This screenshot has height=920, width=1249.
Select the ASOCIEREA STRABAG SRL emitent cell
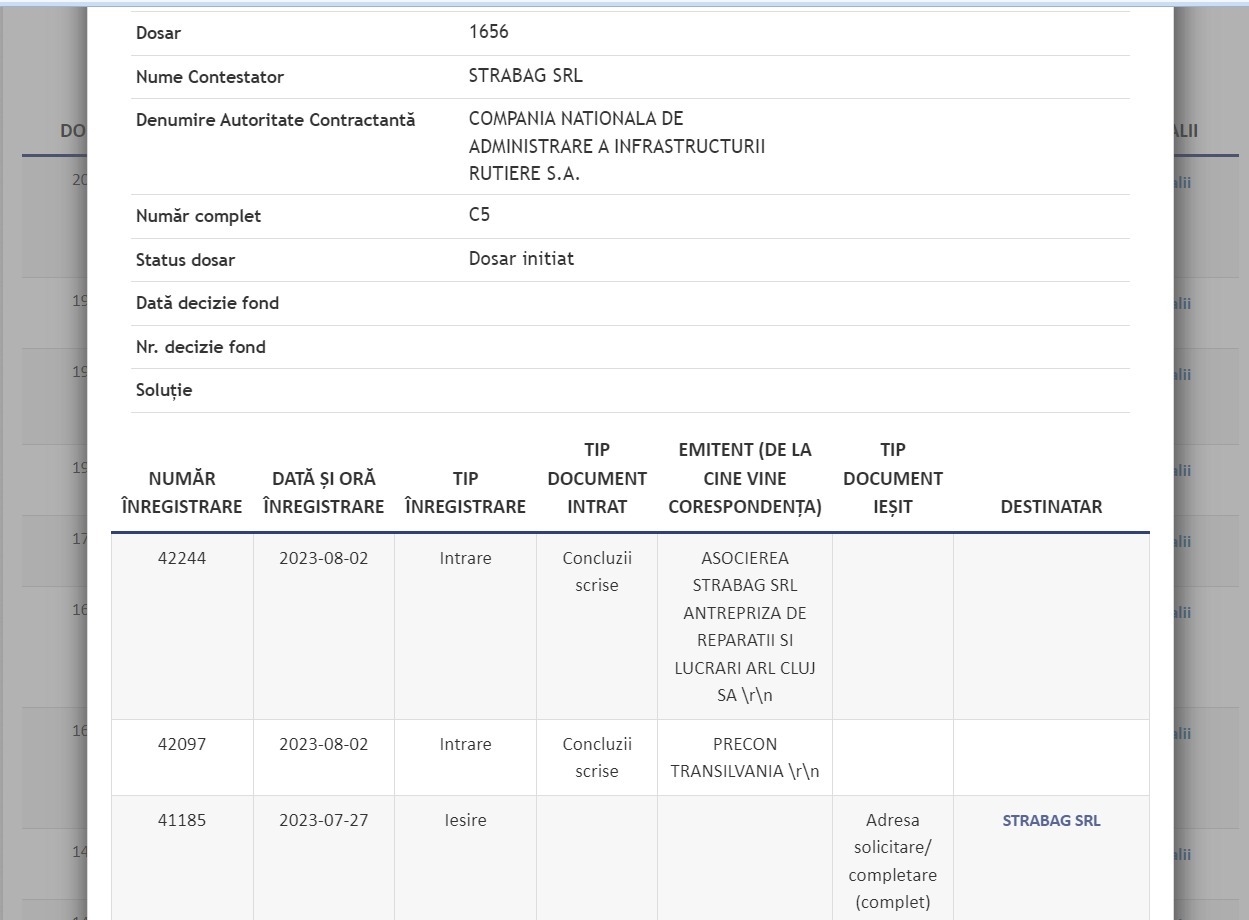point(745,626)
